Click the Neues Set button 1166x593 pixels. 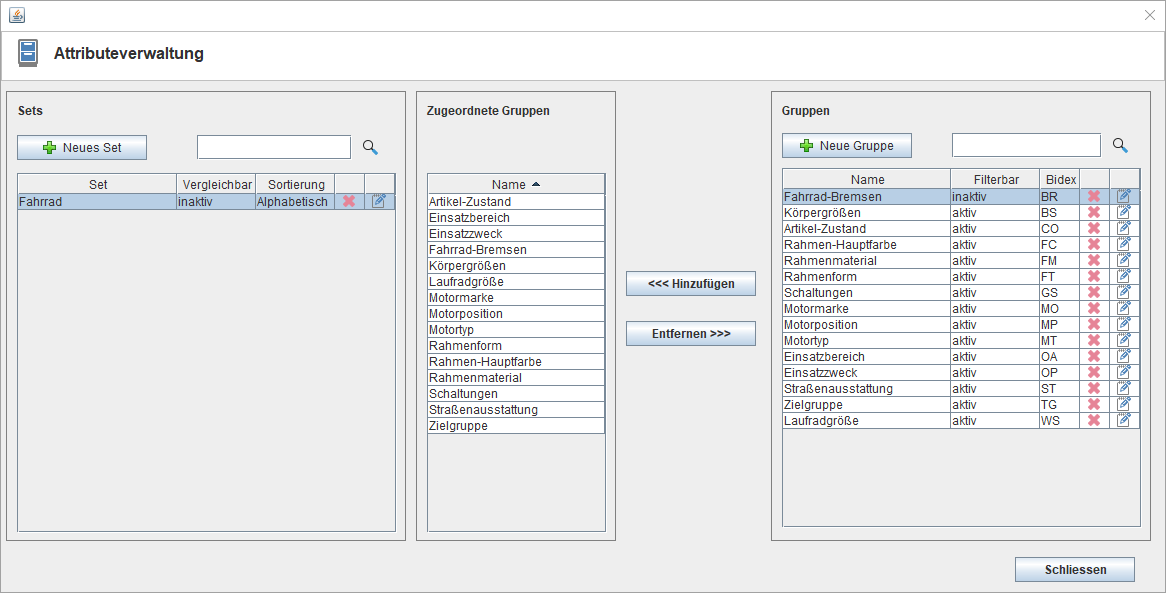click(x=82, y=147)
